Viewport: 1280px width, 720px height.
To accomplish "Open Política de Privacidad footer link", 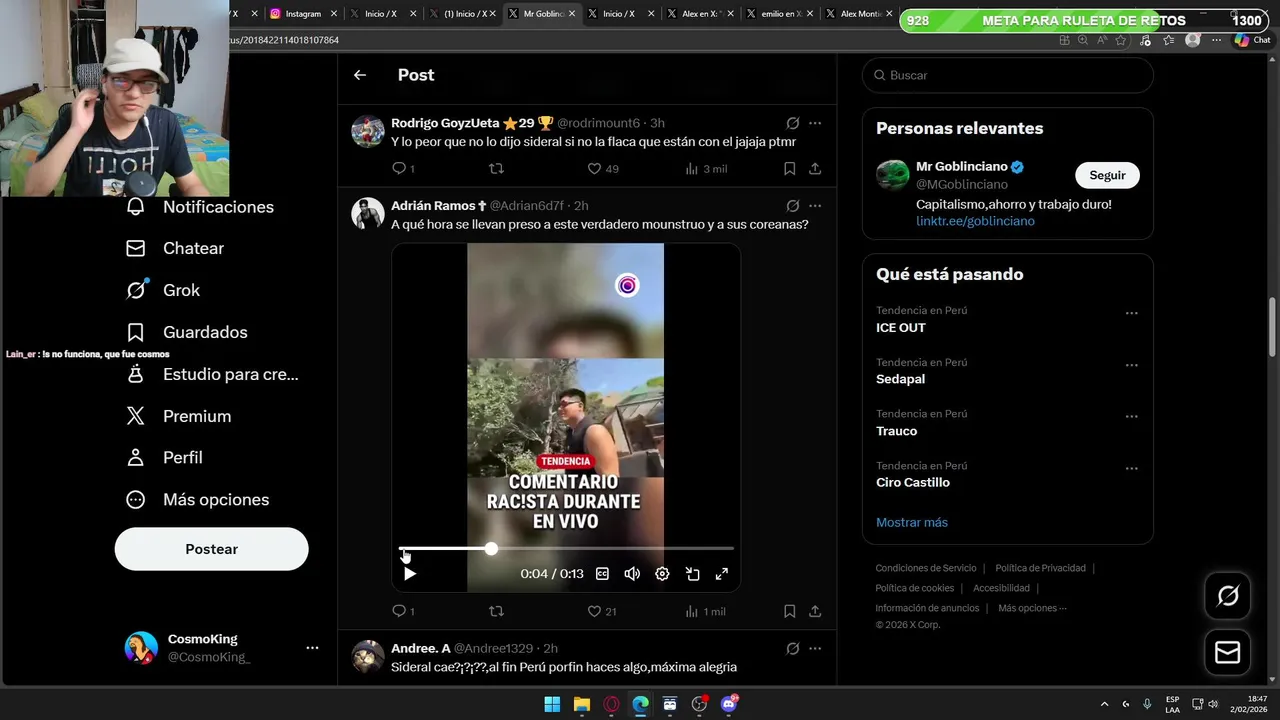I will click(1040, 568).
